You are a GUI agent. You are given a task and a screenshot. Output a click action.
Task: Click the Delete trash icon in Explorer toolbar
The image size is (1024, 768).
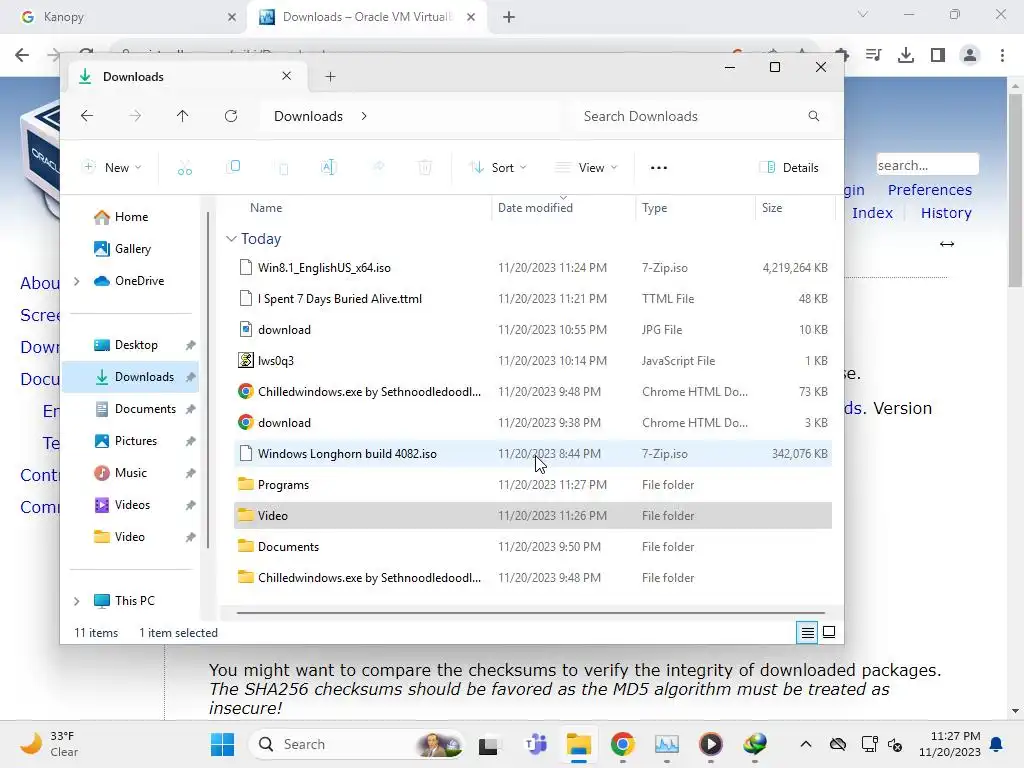coord(424,168)
